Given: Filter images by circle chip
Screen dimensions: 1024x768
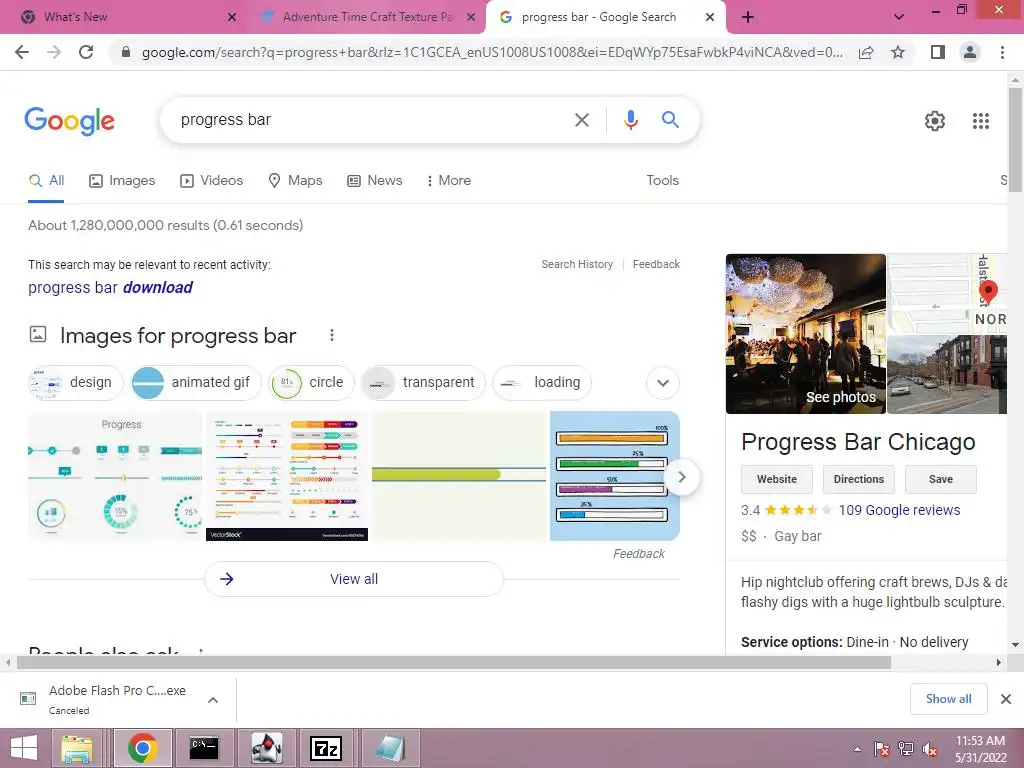Looking at the screenshot, I should [311, 383].
